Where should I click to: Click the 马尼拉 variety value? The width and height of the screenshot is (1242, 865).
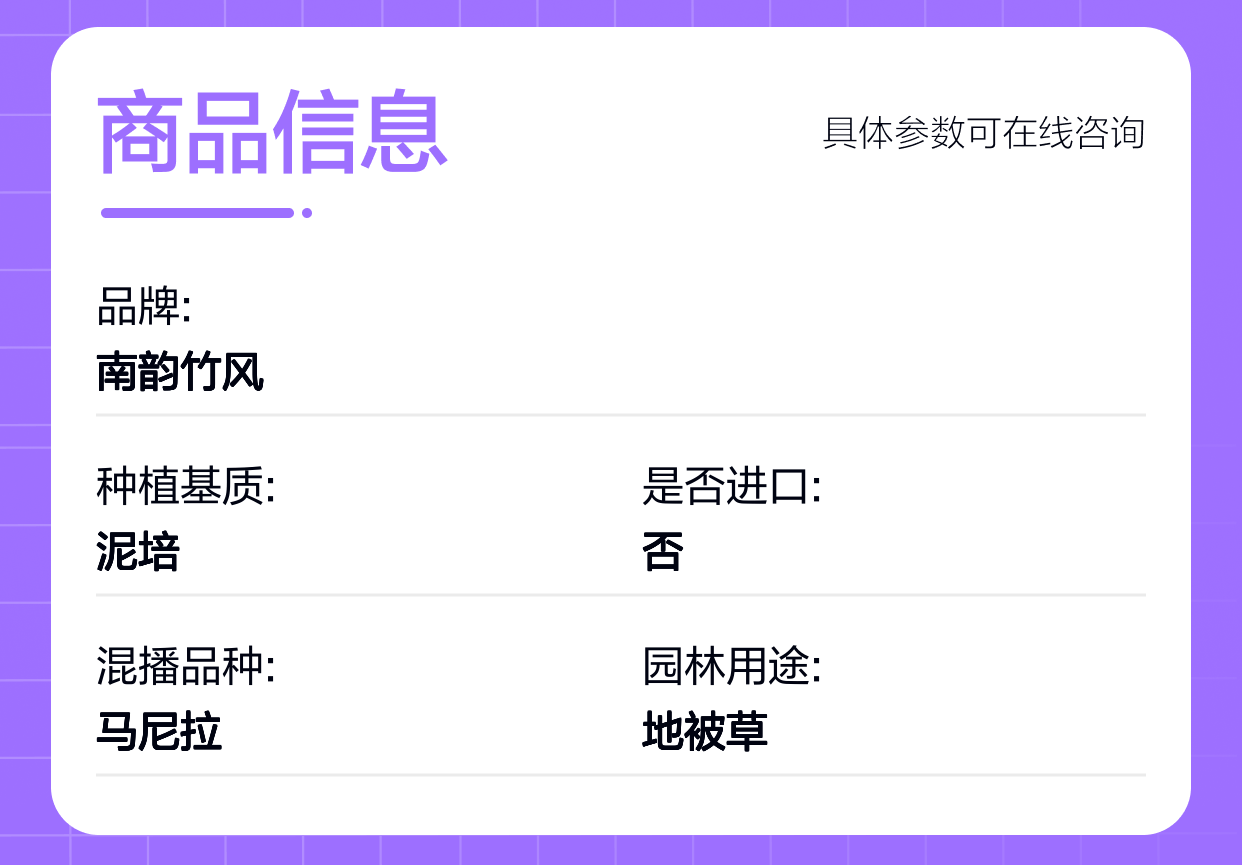[x=159, y=732]
